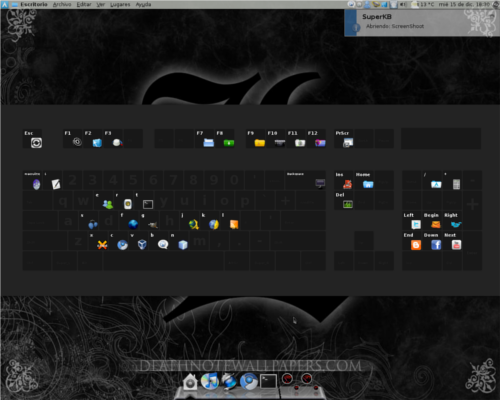Launch the F12 colorful pictures icon
Viewport: 500px width, 400px height.
pos(320,143)
